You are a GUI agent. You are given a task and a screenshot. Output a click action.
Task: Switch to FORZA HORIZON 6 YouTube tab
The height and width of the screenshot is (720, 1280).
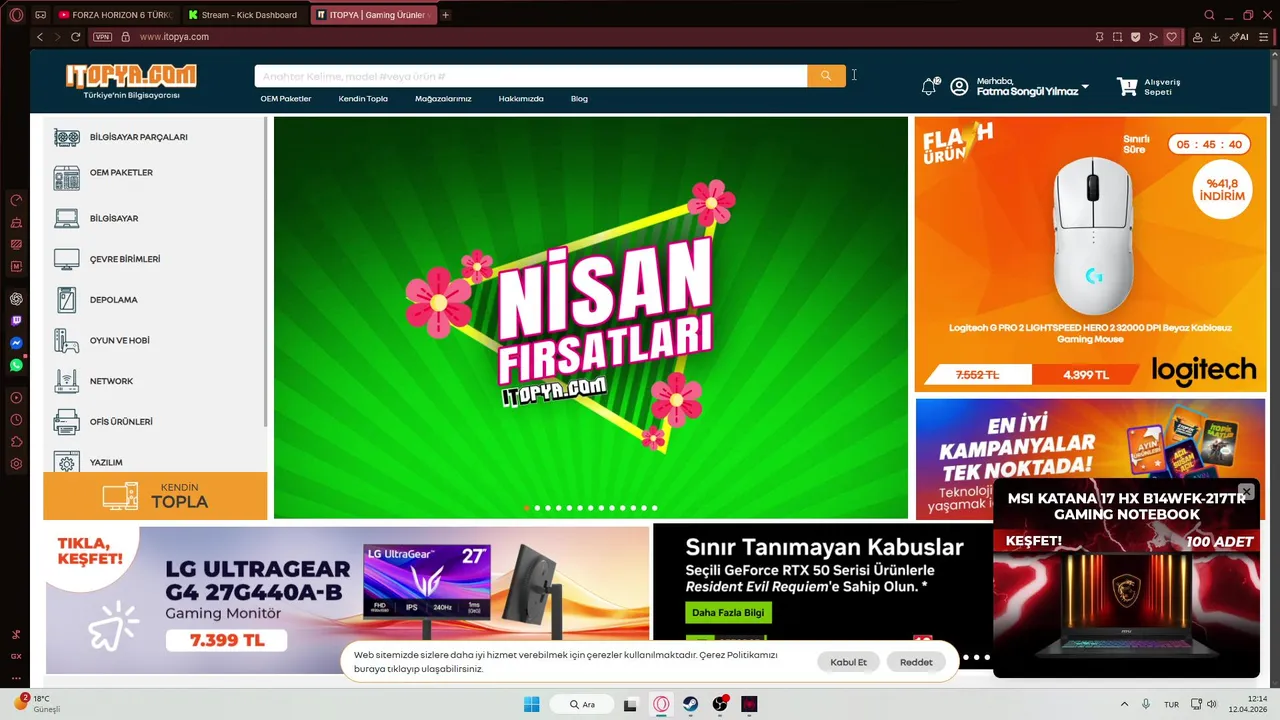pyautogui.click(x=116, y=15)
